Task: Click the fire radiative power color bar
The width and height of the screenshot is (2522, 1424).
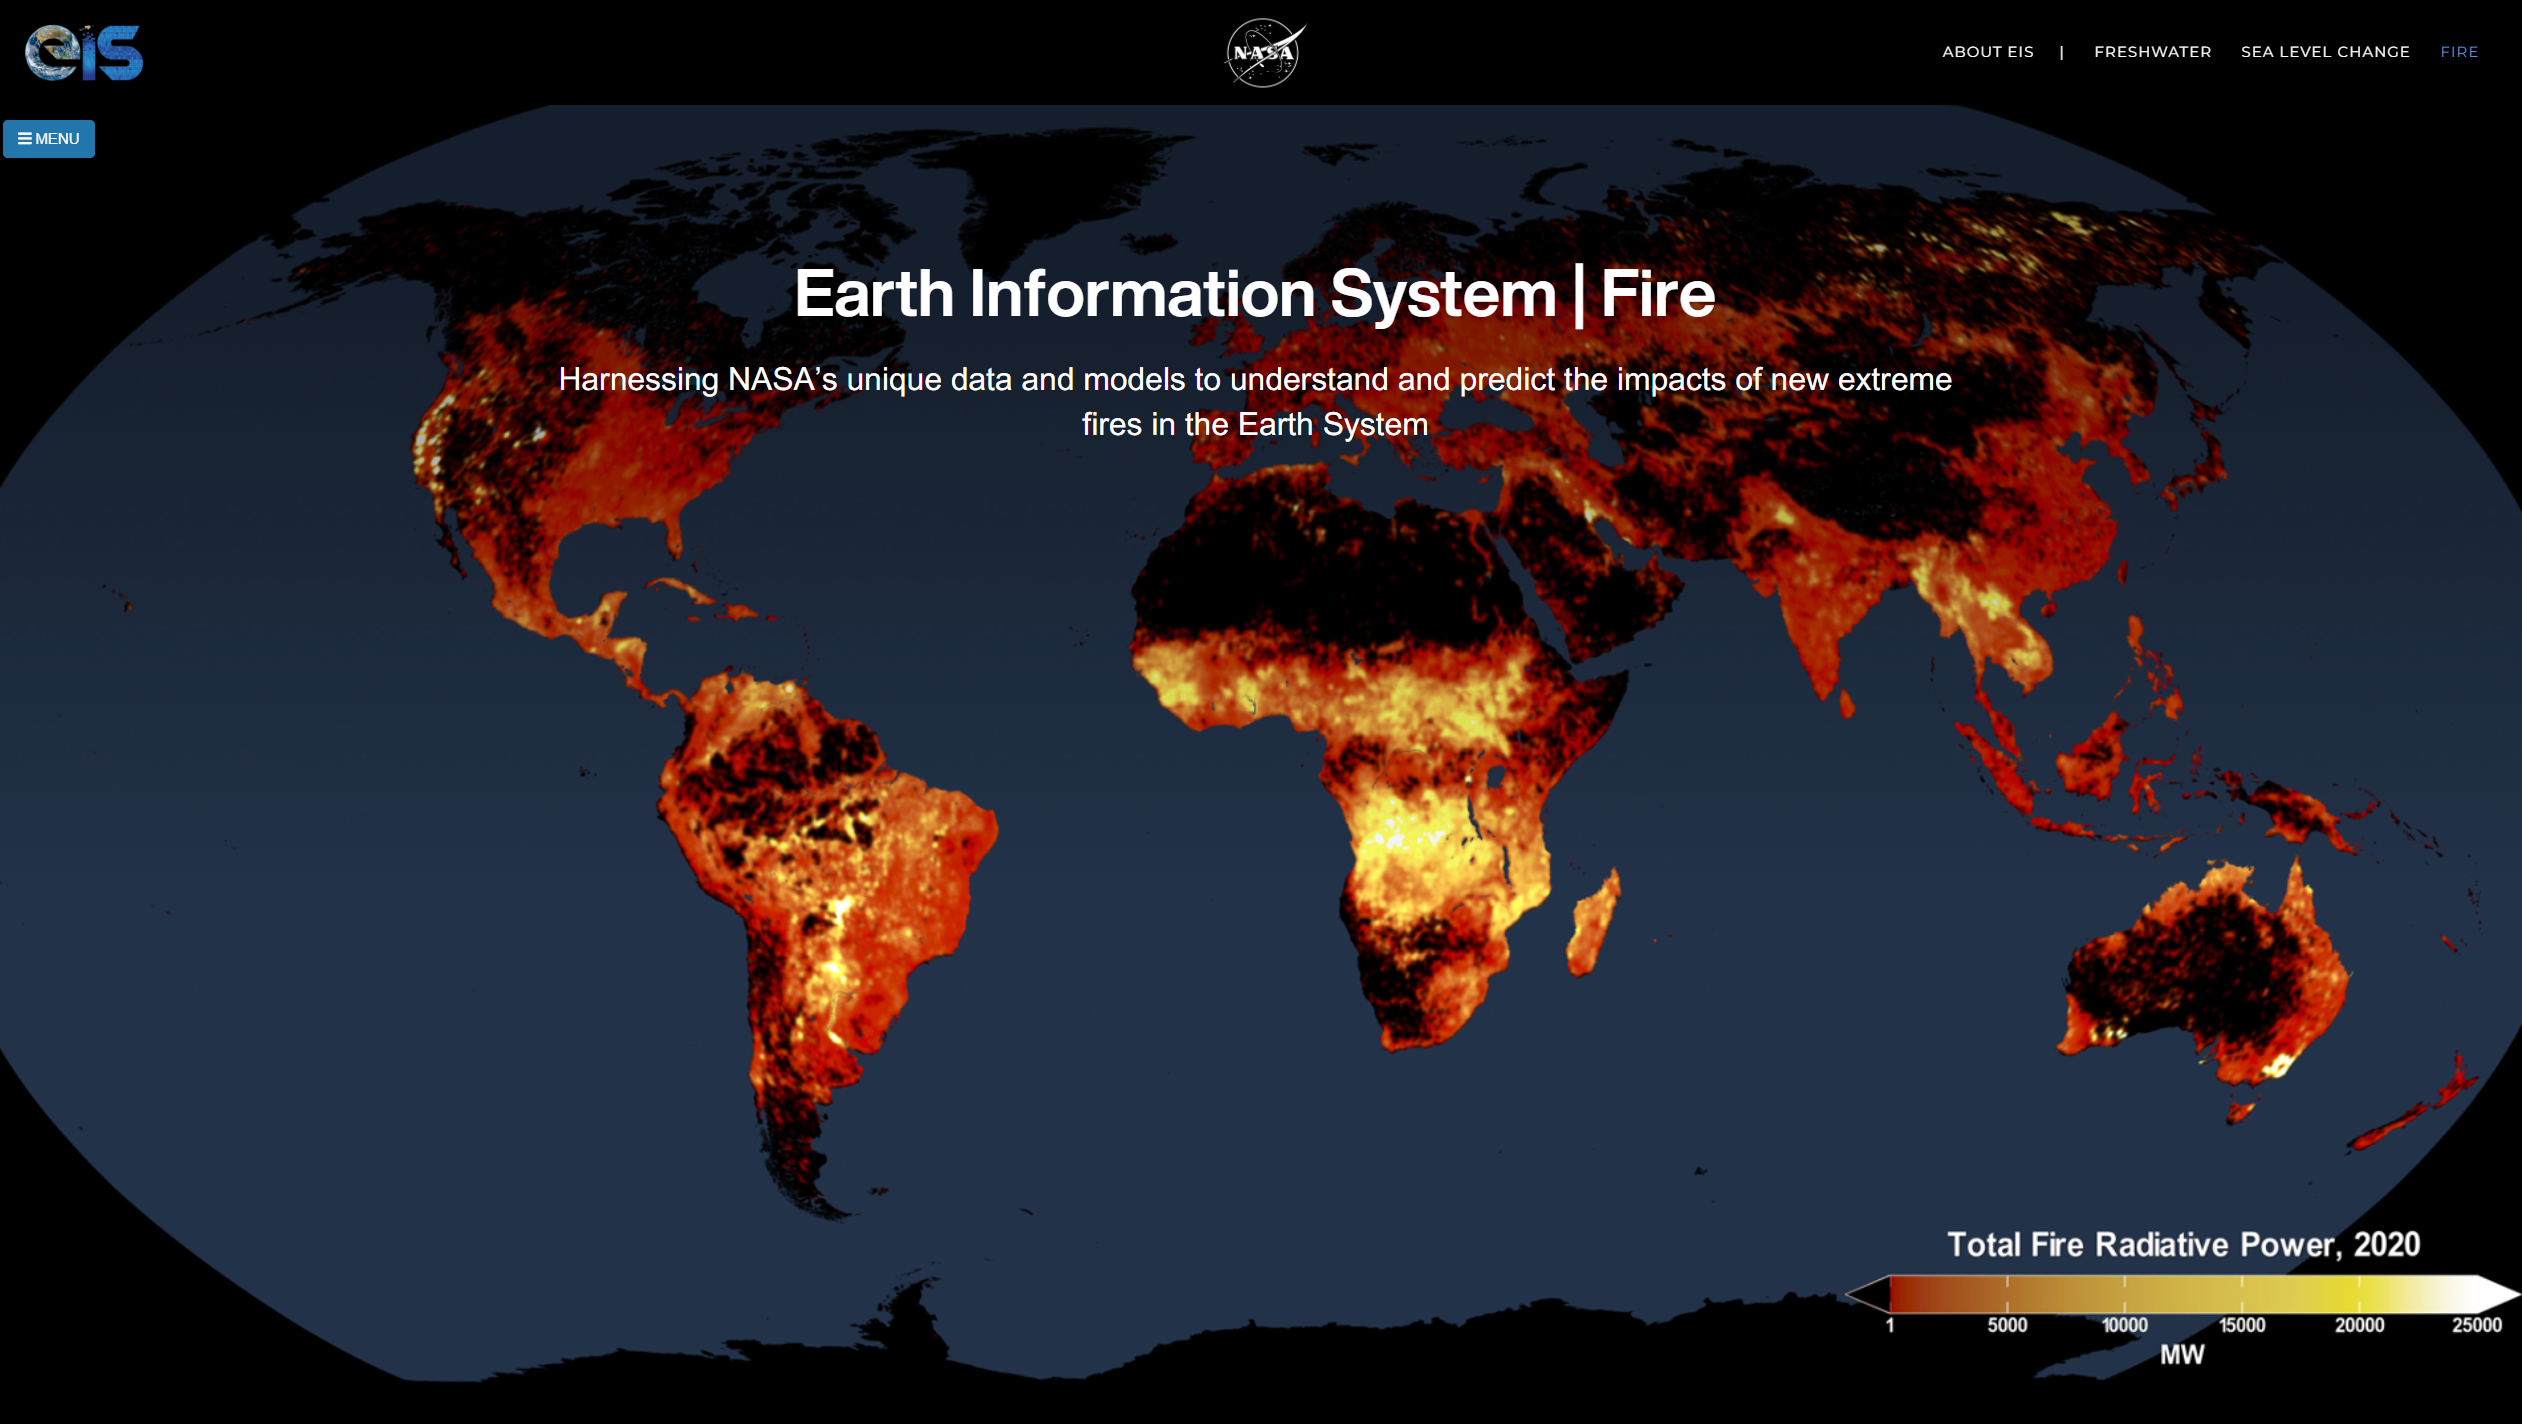Action: pyautogui.click(x=2182, y=1293)
